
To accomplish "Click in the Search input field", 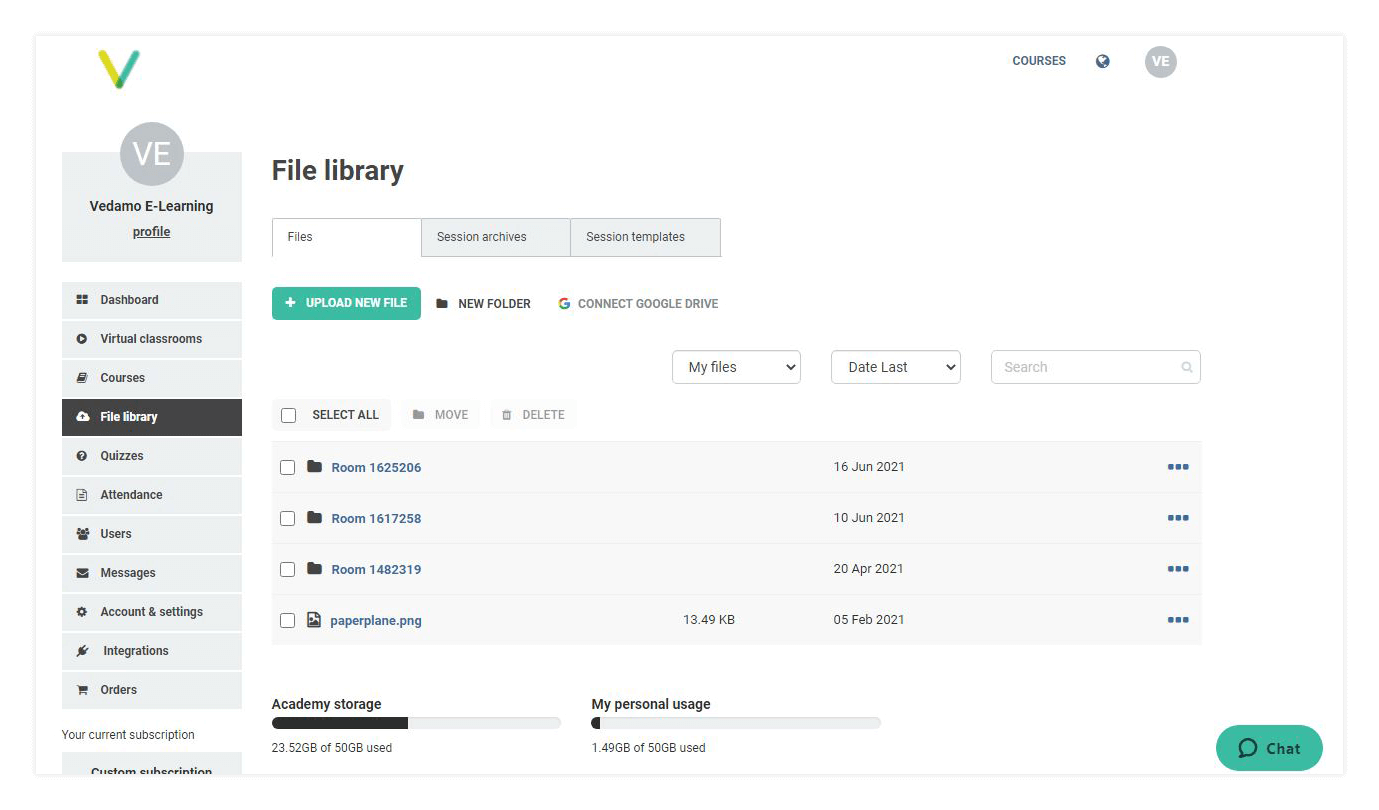I will point(1095,367).
